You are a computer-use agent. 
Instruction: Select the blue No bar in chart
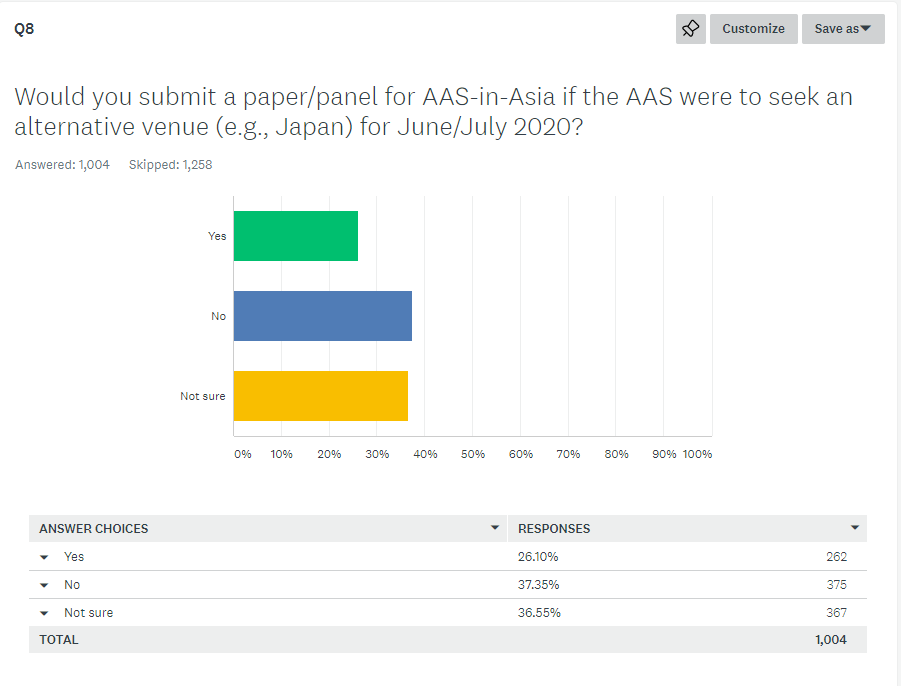point(323,316)
